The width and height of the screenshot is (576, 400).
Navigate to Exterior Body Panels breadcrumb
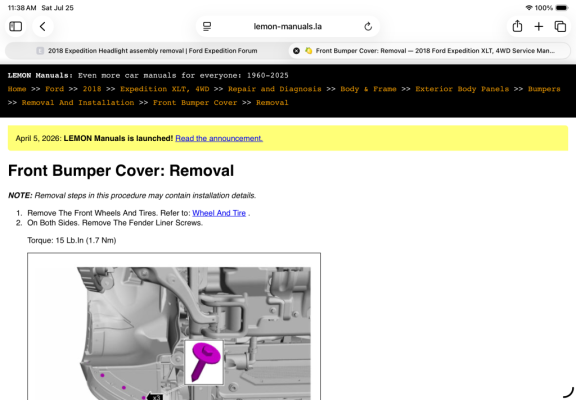point(462,89)
